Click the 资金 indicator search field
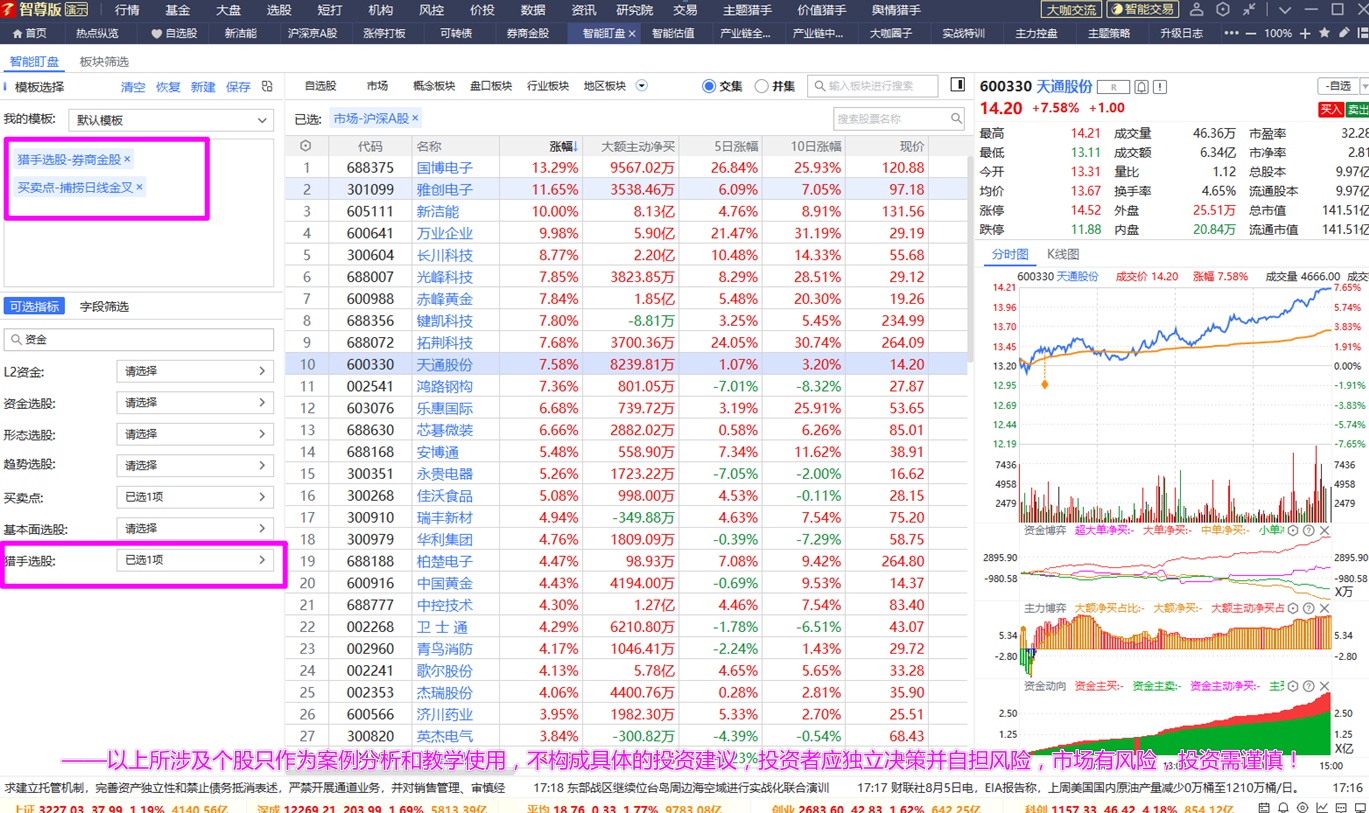Image resolution: width=1369 pixels, height=813 pixels. click(x=139, y=340)
